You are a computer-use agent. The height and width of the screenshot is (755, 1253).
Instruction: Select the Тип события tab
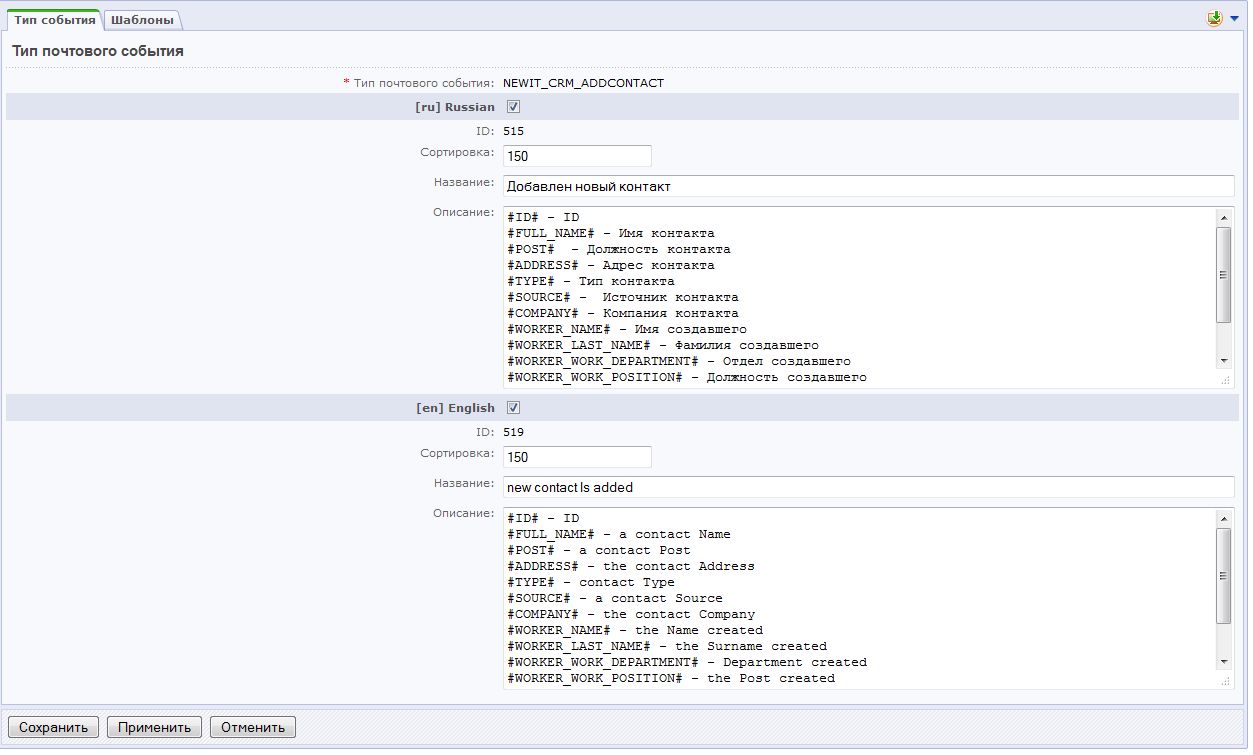(54, 20)
